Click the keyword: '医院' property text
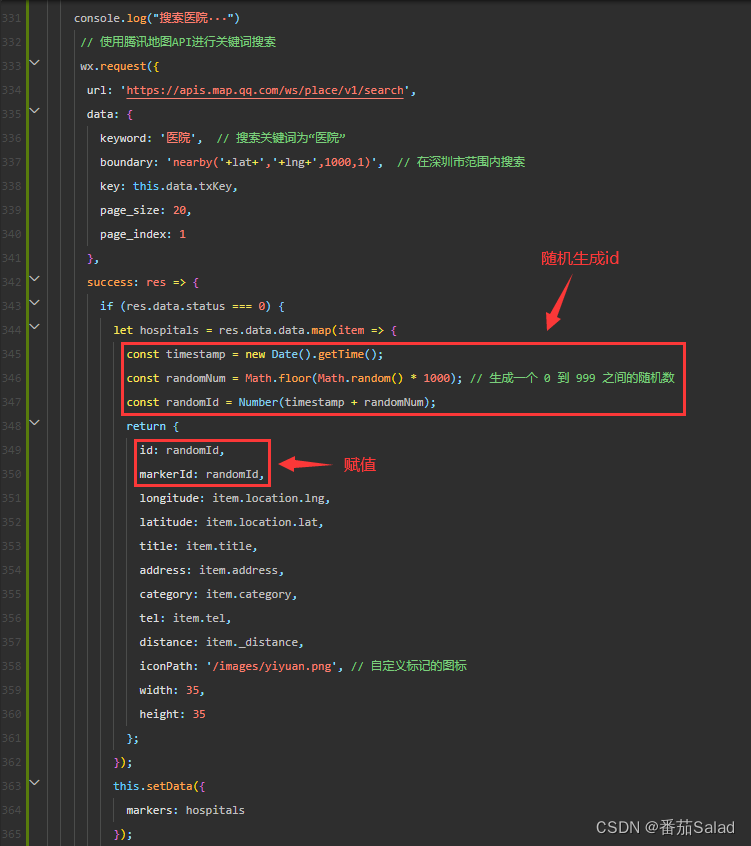 tap(151, 138)
